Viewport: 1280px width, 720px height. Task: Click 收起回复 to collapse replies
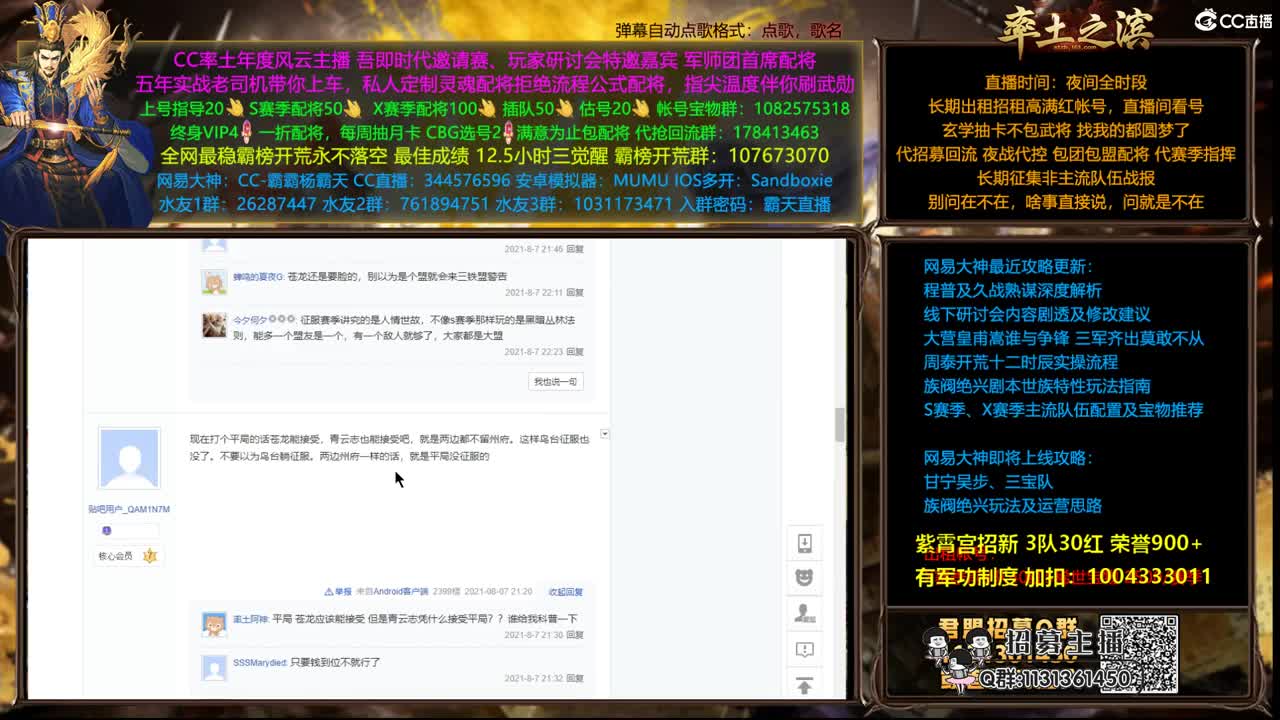point(566,592)
